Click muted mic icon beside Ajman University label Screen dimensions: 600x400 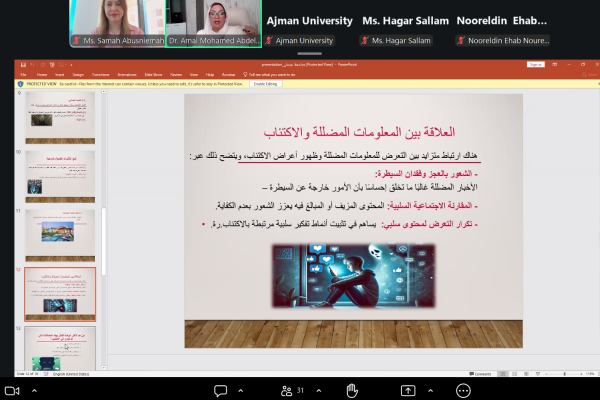269,41
